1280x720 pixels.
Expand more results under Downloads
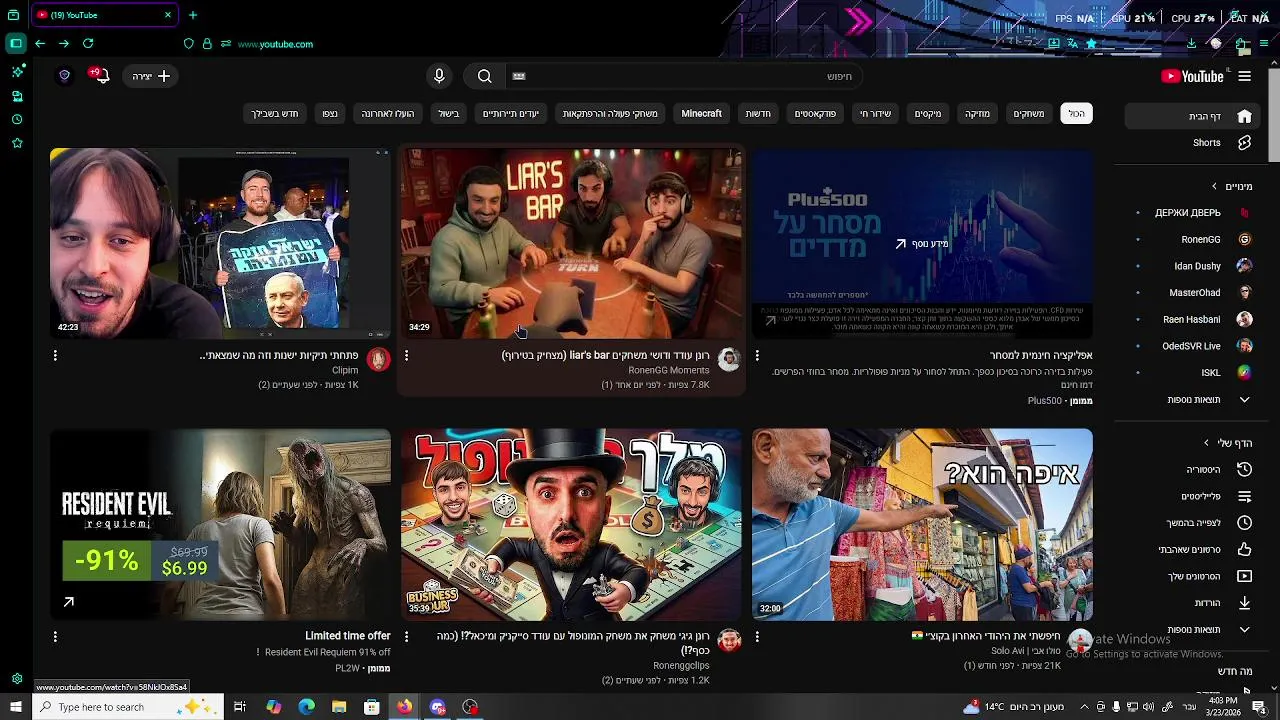[x=1192, y=630]
